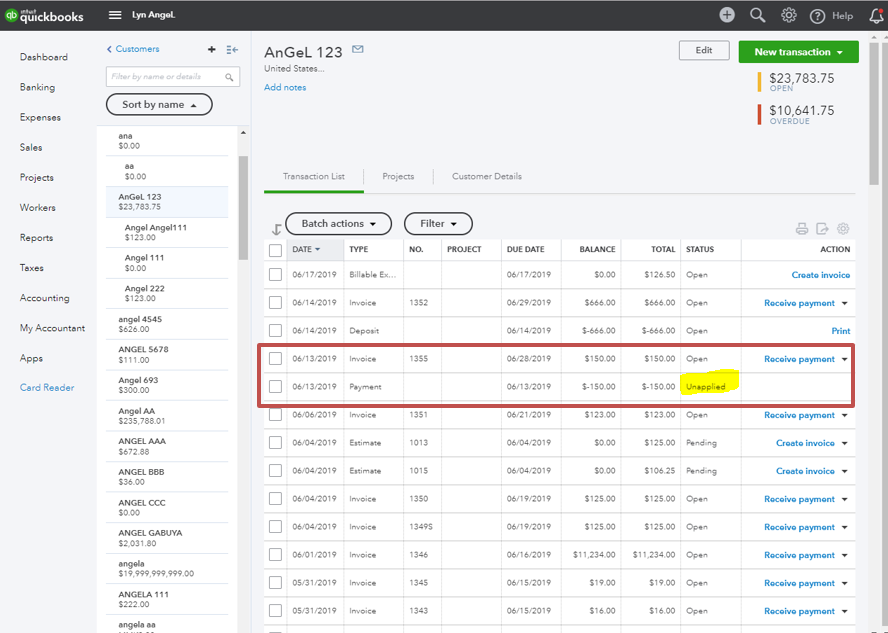Check the 06/13/2019 Payment row
Image resolution: width=888 pixels, height=633 pixels.
coord(275,387)
